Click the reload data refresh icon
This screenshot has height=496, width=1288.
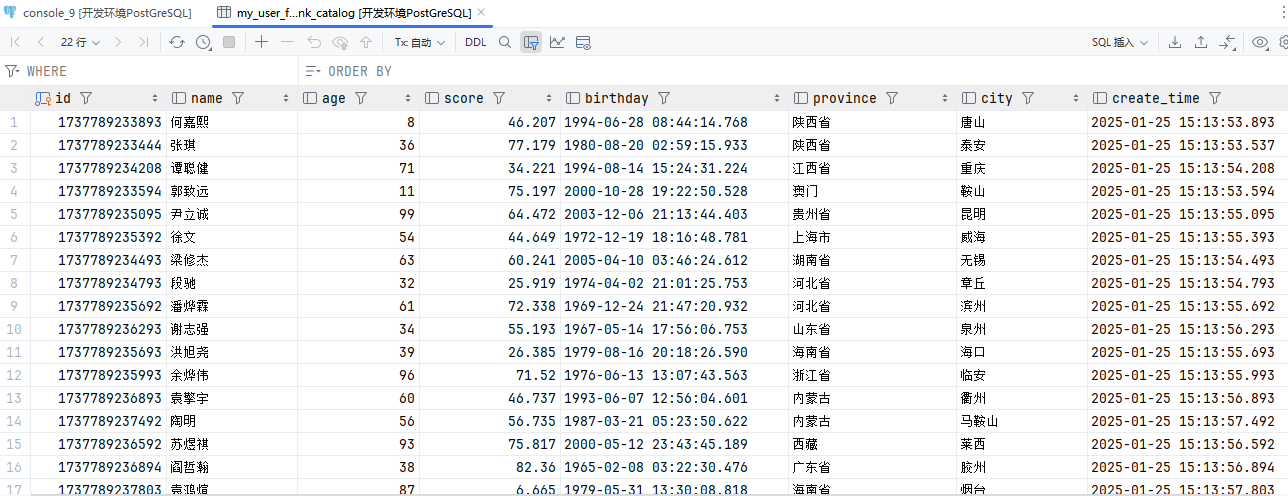[x=177, y=42]
